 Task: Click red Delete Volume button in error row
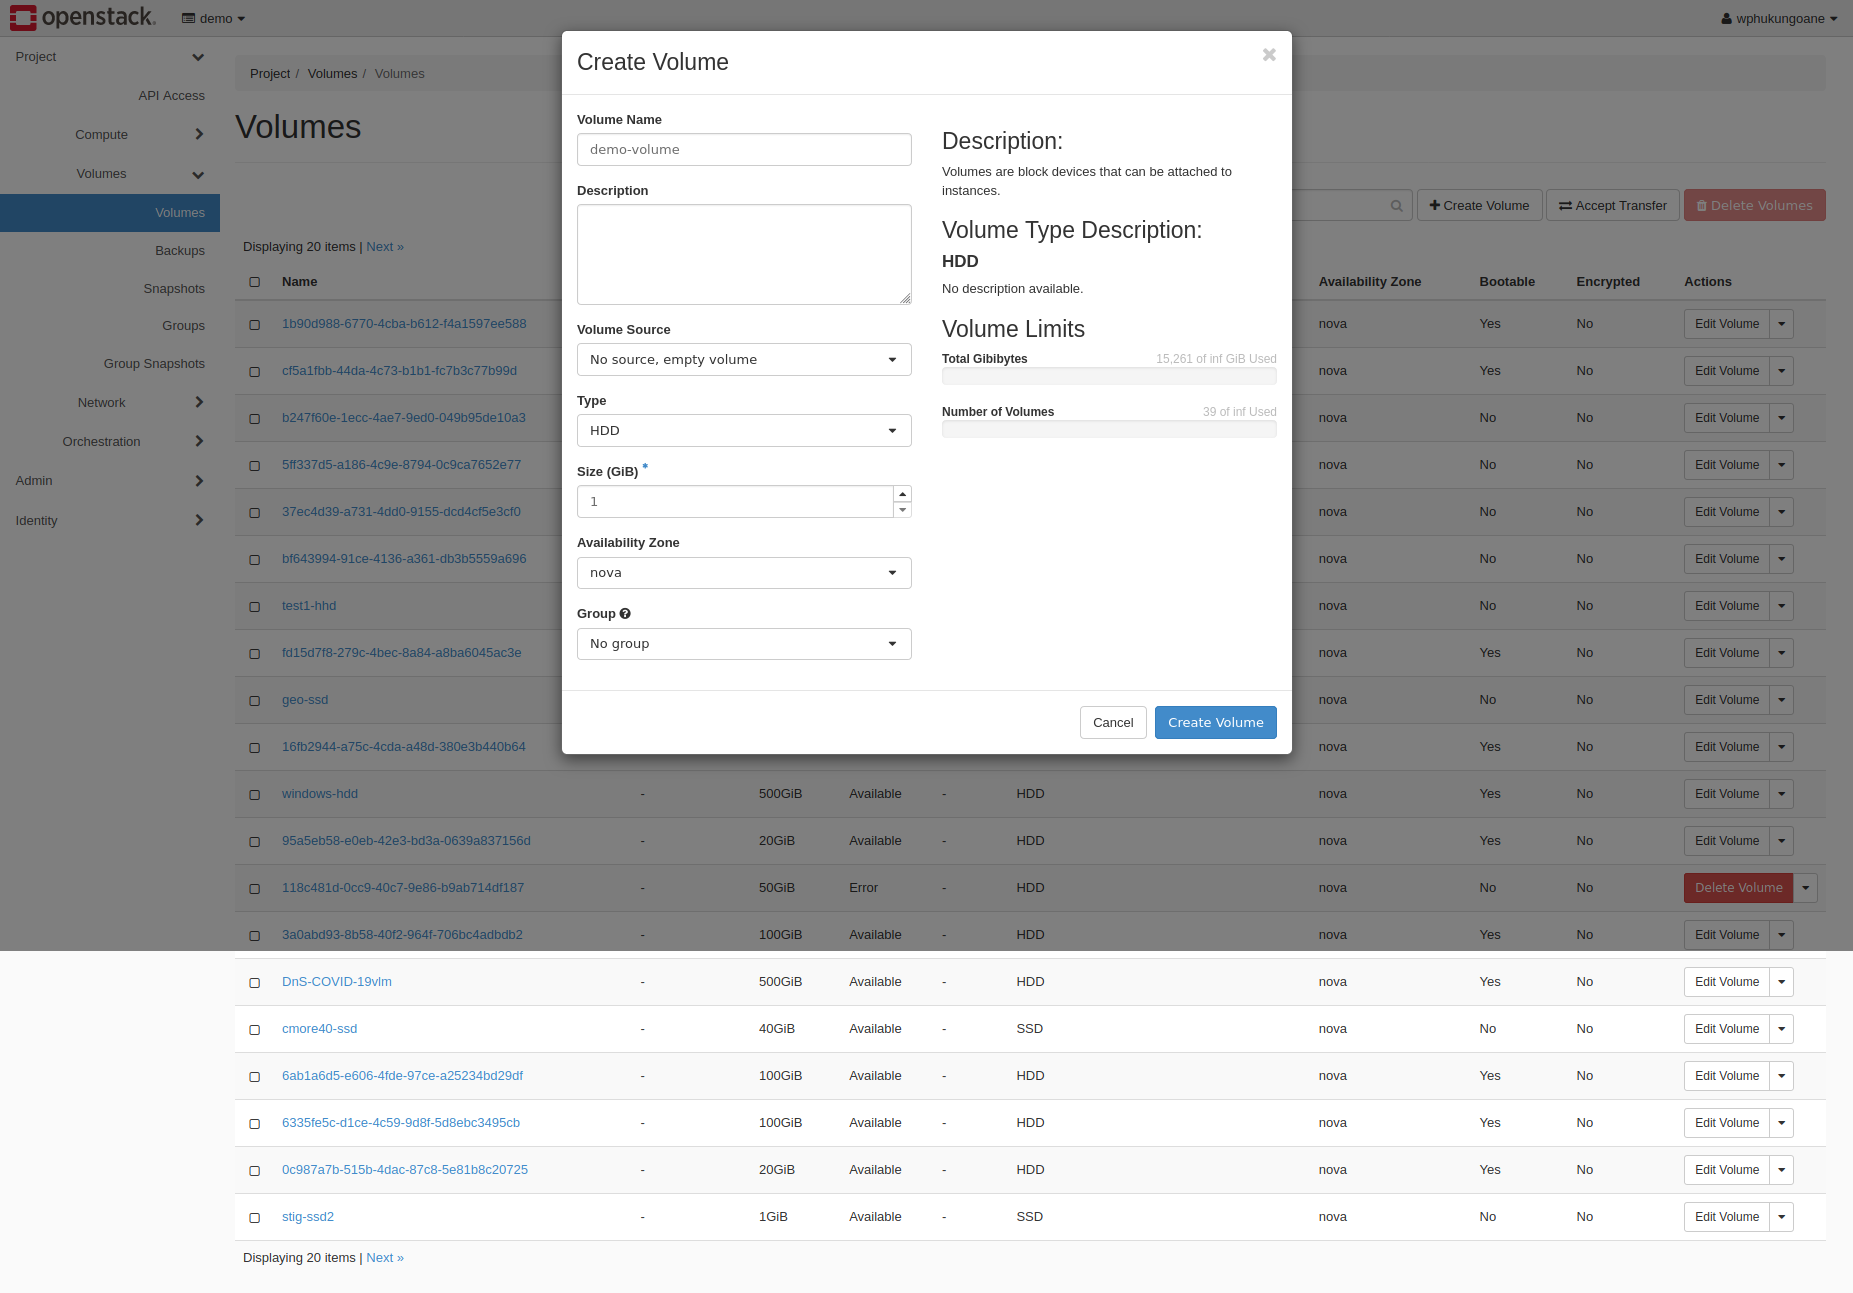(1739, 888)
